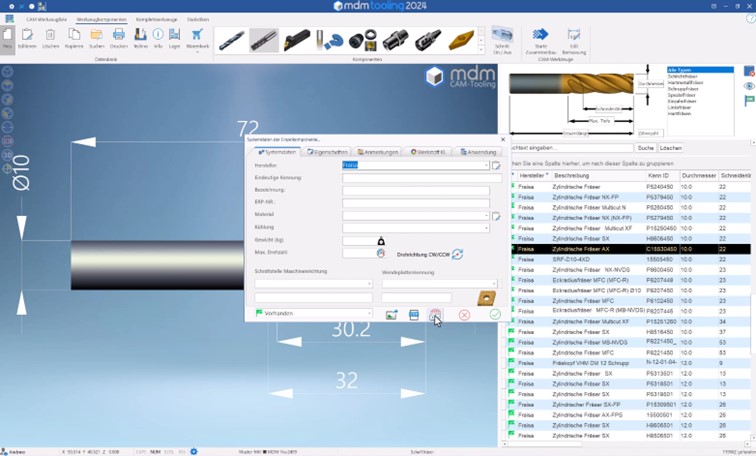The height and width of the screenshot is (456, 756).
Task: Click the blue window icon in dialog footer
Action: (414, 315)
